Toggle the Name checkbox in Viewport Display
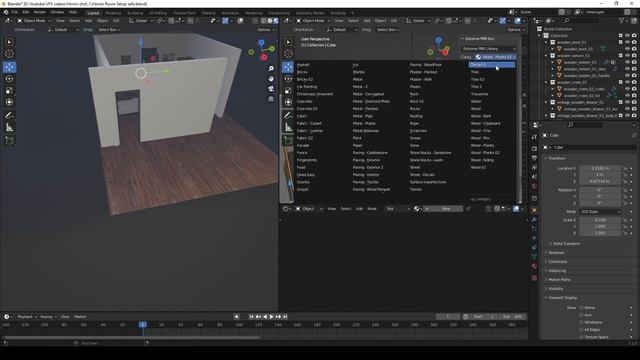 point(582,308)
